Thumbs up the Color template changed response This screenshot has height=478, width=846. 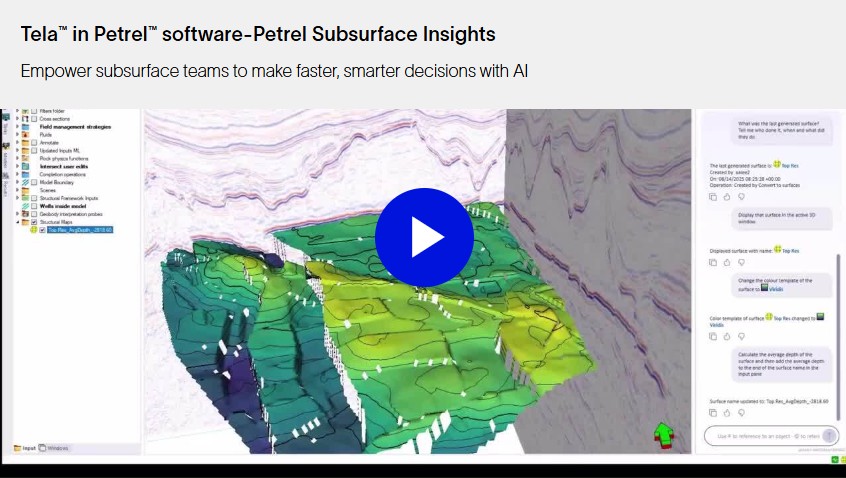[x=727, y=336]
